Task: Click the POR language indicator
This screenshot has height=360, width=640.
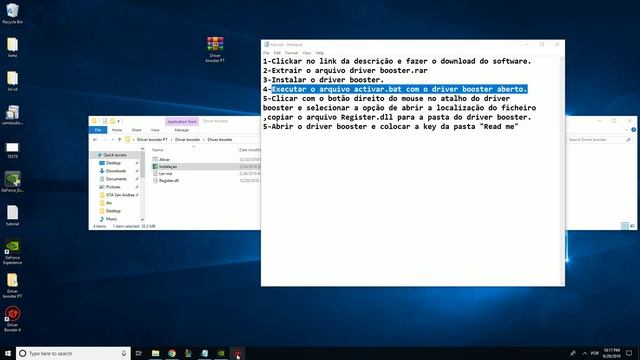Action: (595, 353)
